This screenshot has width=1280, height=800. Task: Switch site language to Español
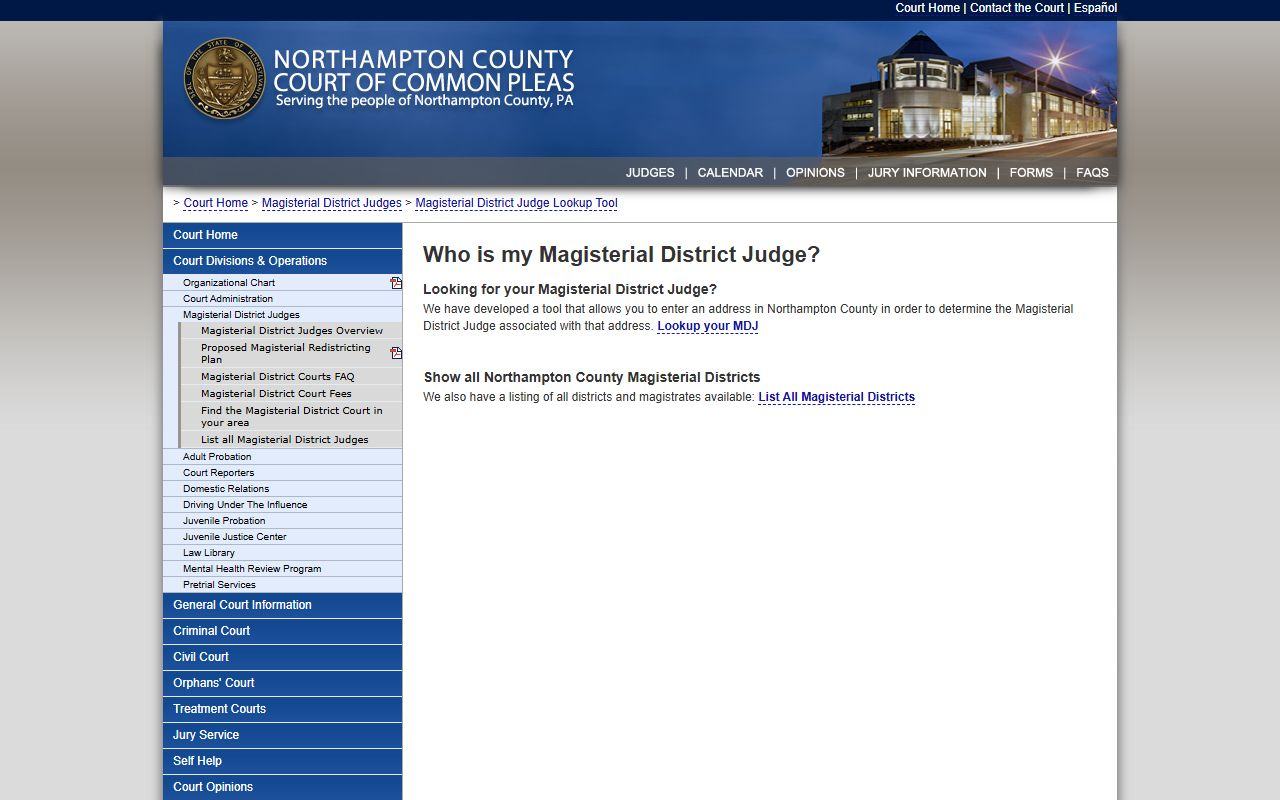tap(1095, 8)
